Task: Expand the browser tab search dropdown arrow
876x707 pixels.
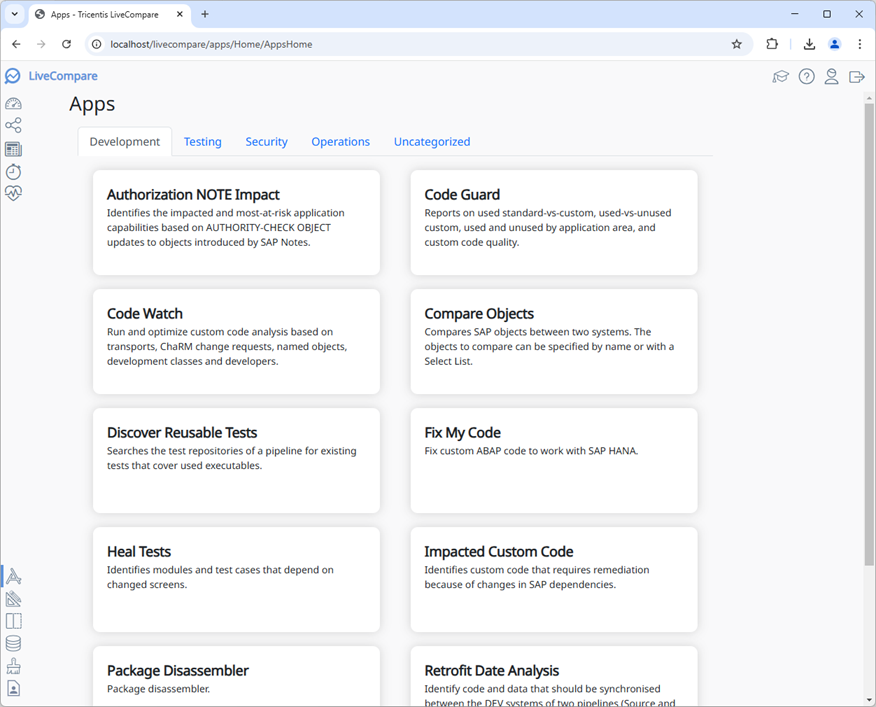Action: point(15,14)
